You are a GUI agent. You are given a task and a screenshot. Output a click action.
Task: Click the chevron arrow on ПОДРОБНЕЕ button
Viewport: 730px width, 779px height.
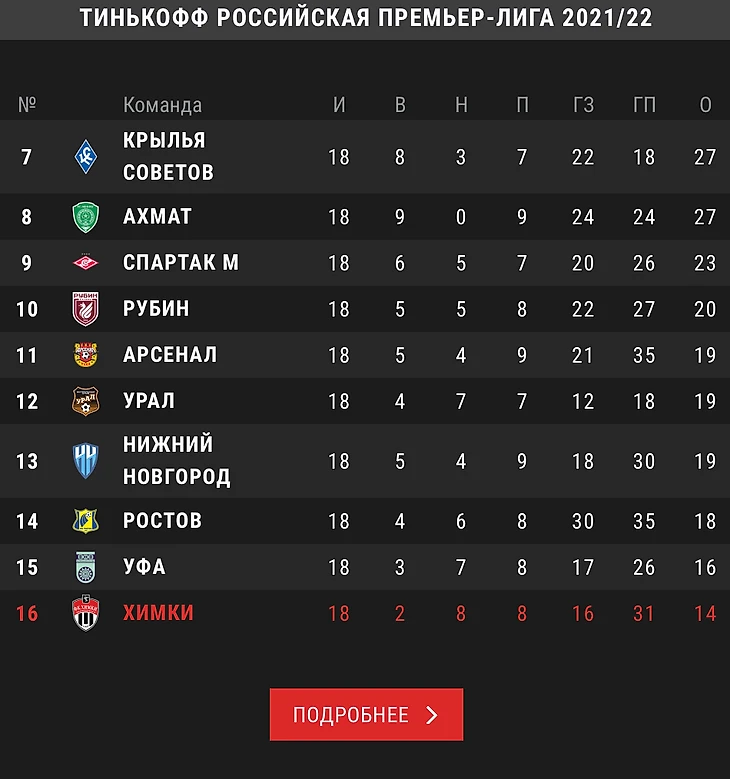[432, 715]
